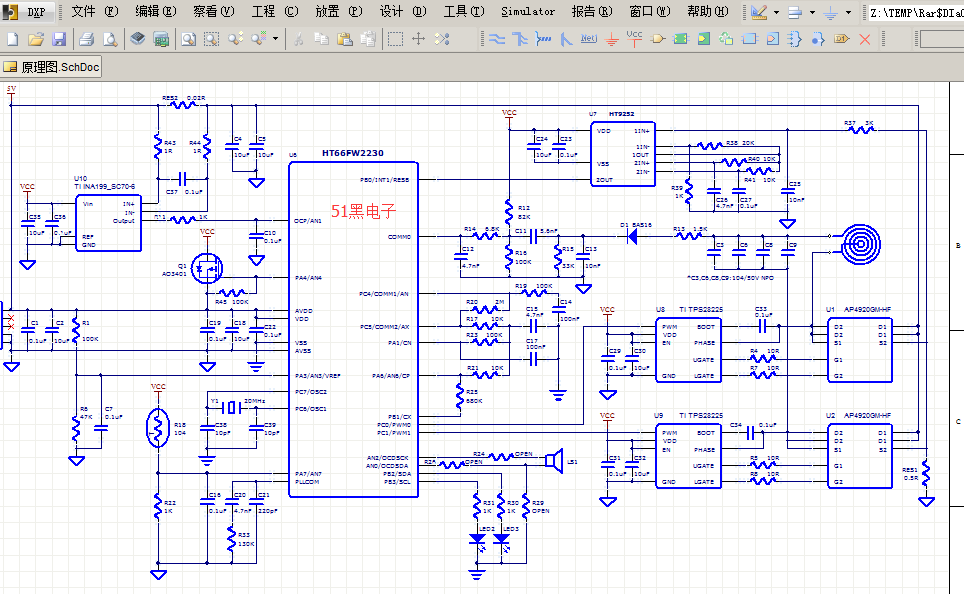Open the utility drawing tools icon
The height and width of the screenshot is (594, 964).
(759, 12)
